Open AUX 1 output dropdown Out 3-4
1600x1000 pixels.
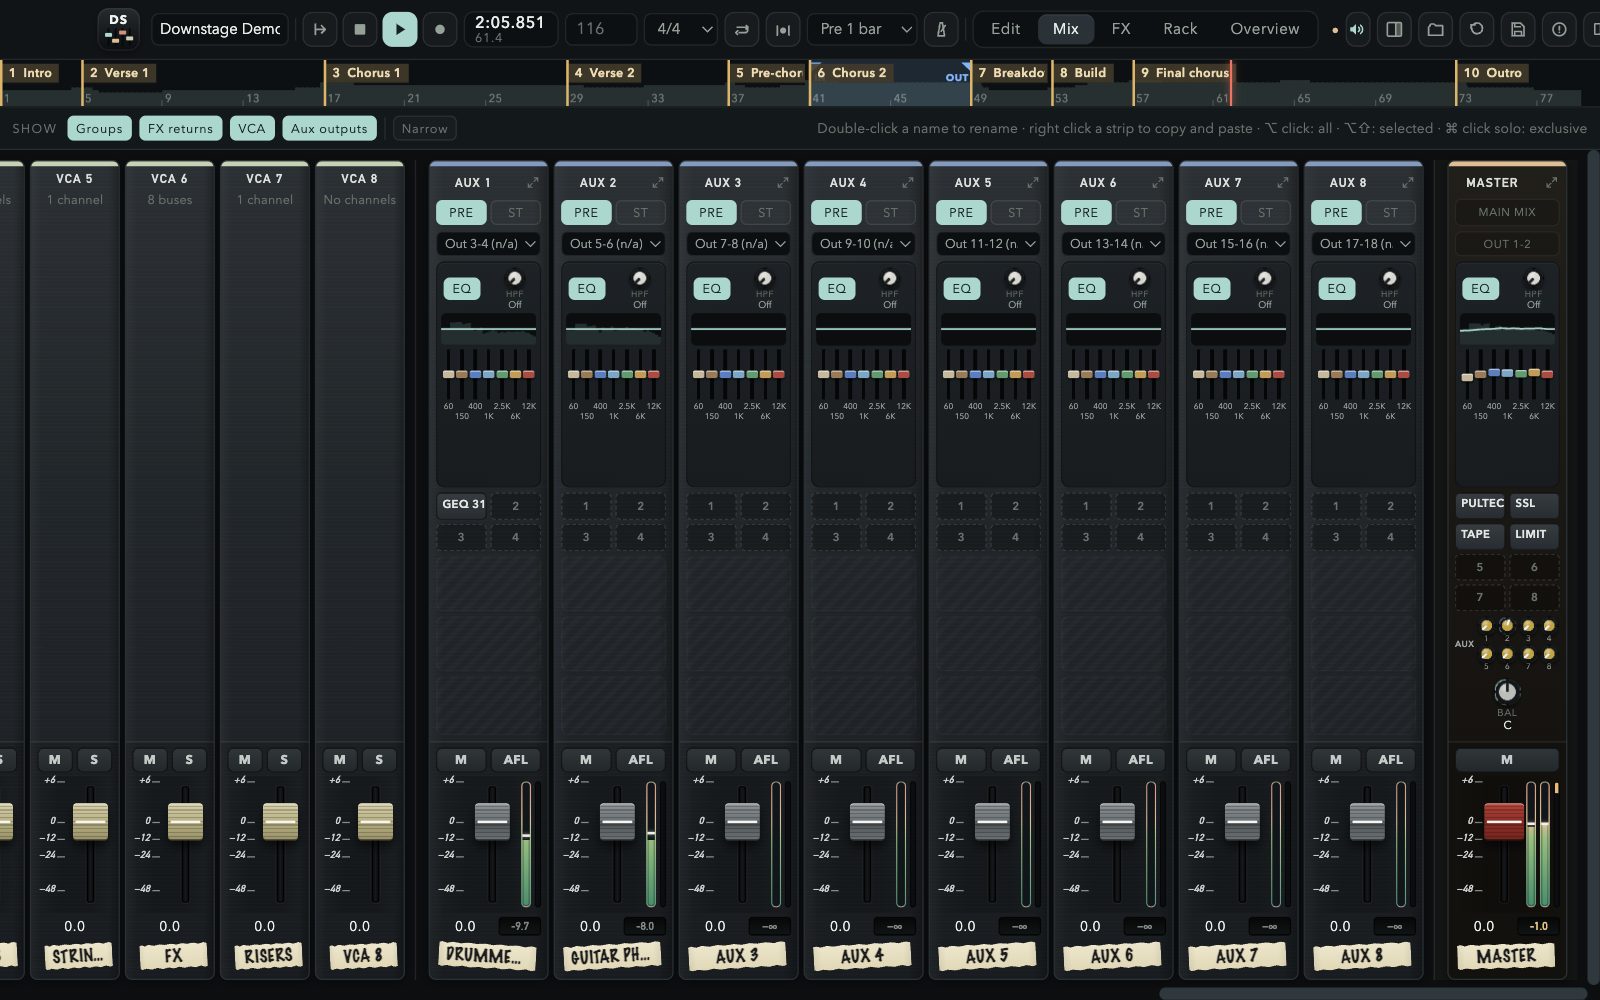(x=489, y=243)
